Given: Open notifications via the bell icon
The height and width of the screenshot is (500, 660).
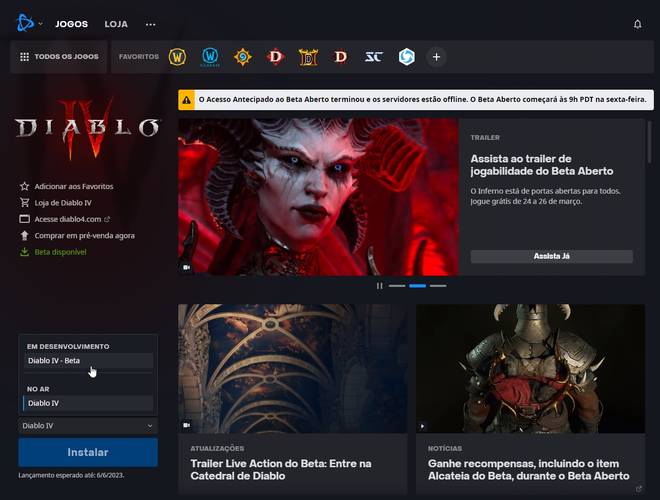Looking at the screenshot, I should coord(637,24).
